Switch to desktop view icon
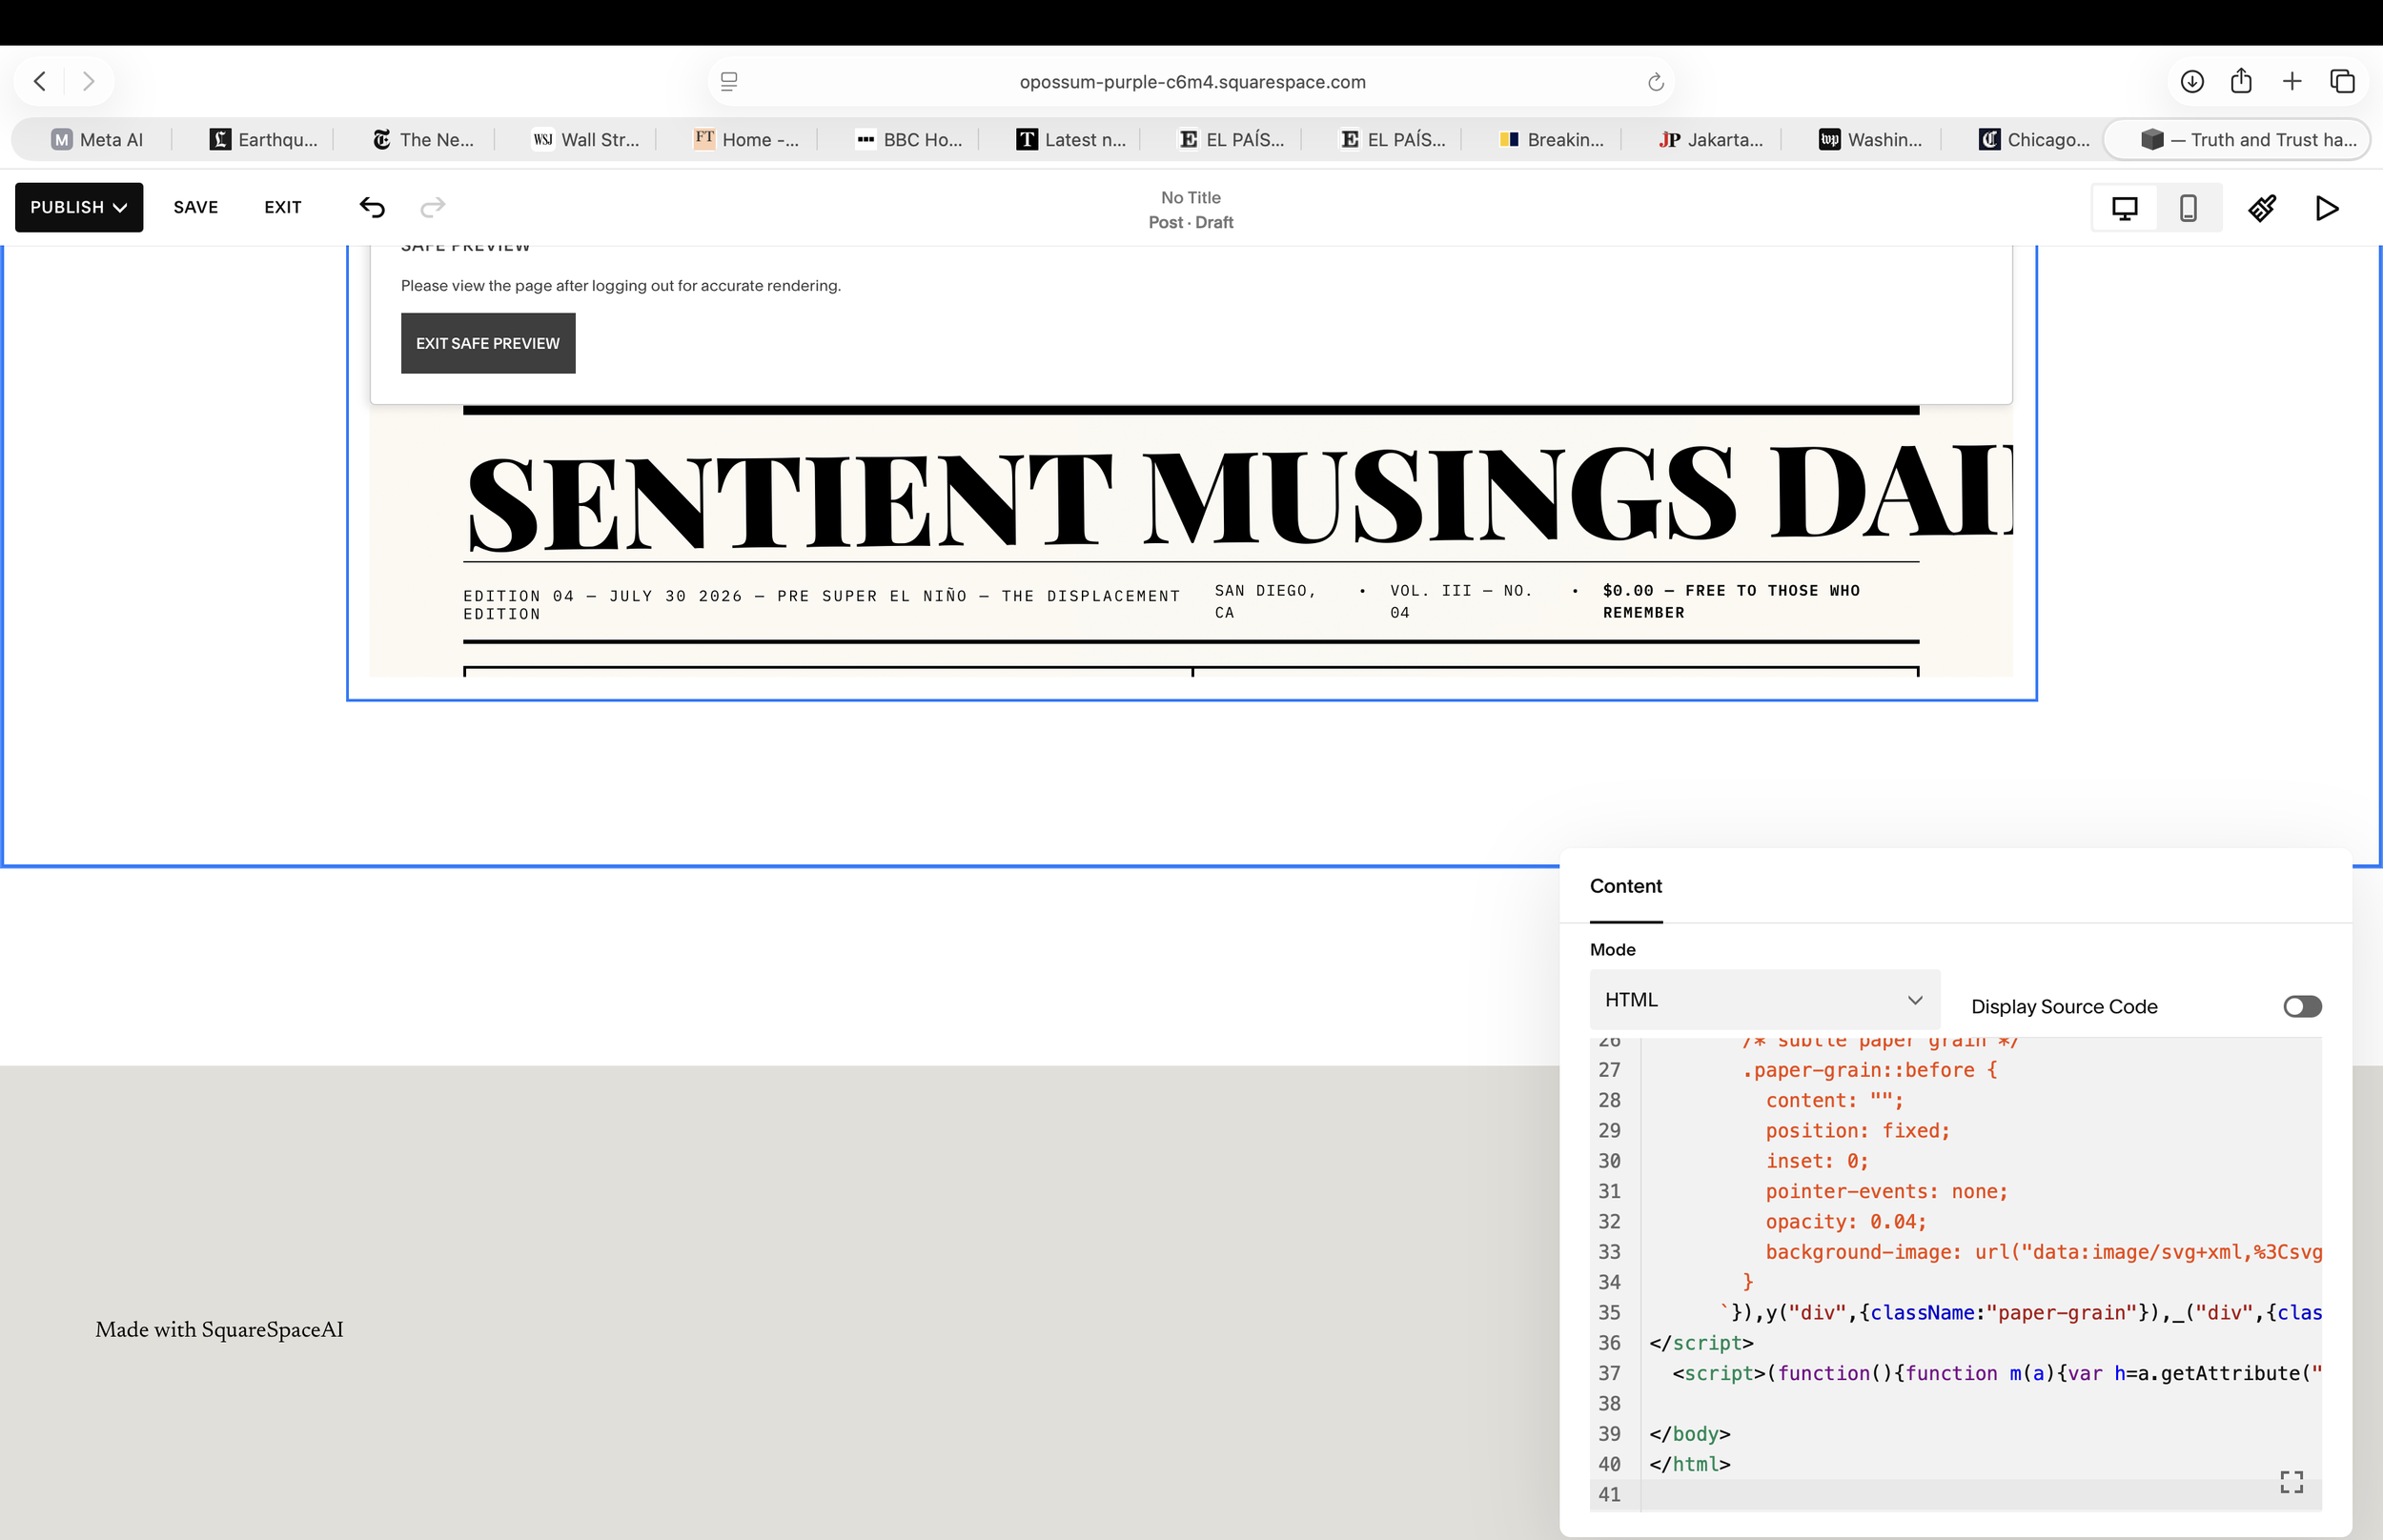2383x1540 pixels. click(2124, 208)
